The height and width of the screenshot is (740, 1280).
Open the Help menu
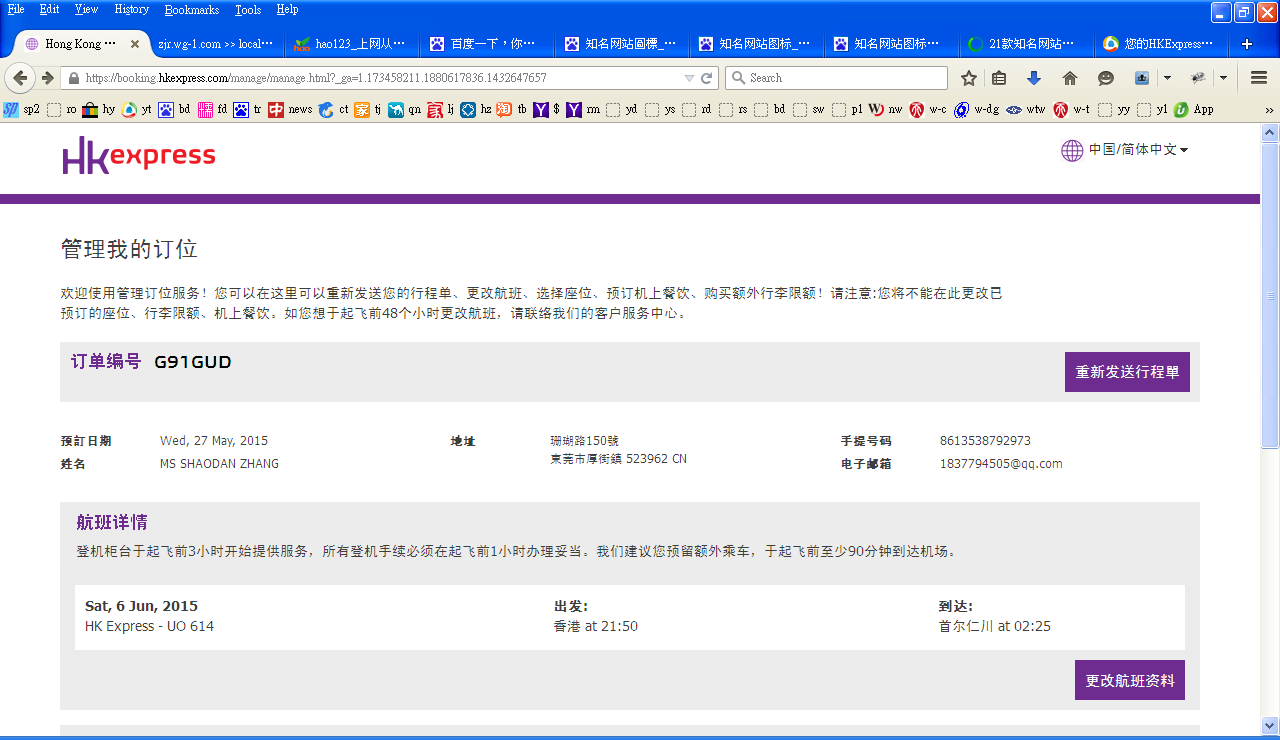[x=287, y=9]
